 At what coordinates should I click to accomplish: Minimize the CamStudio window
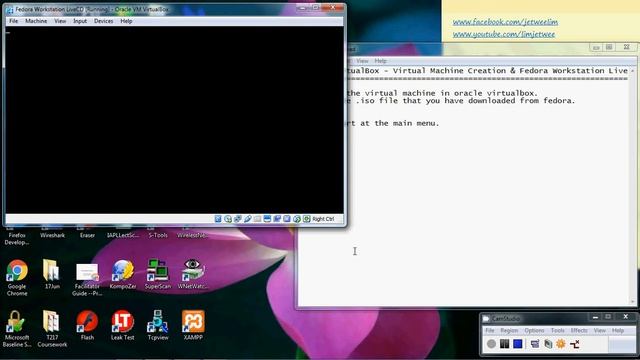point(595,317)
